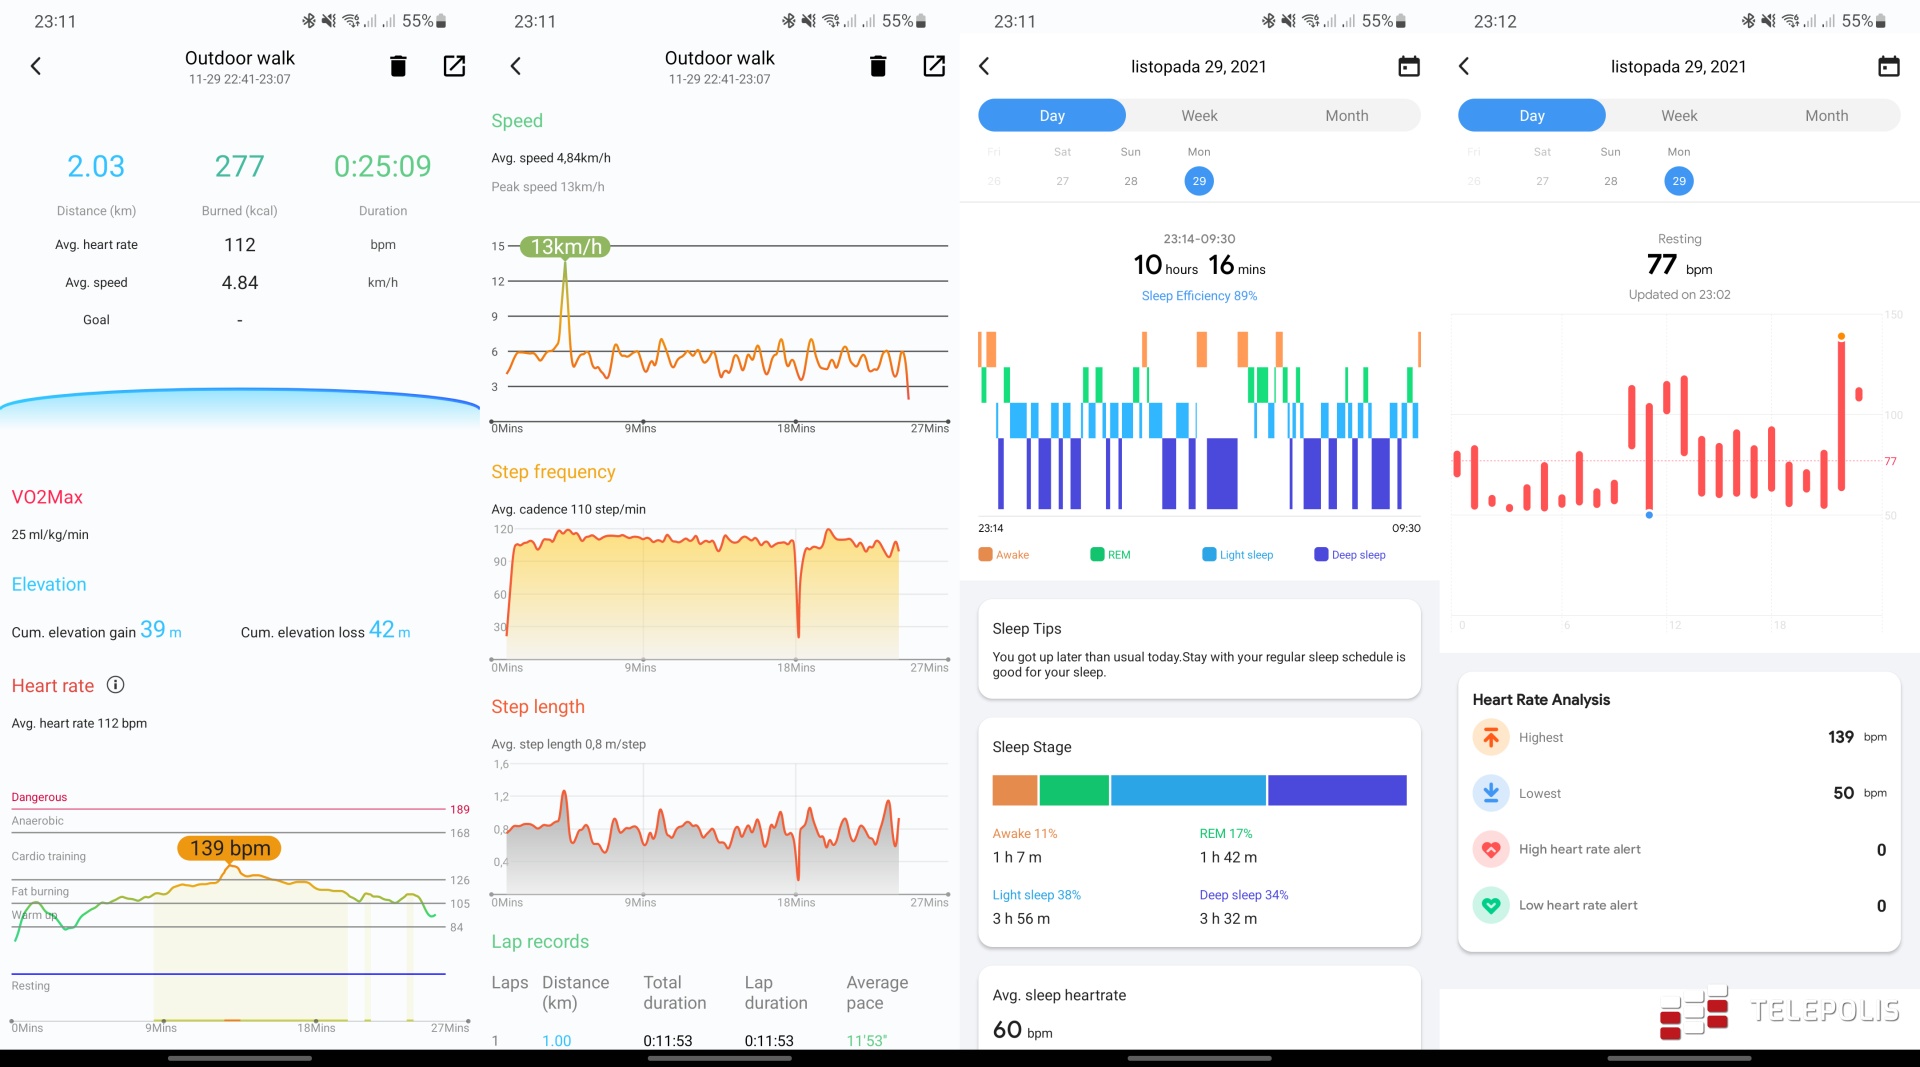Open the Heart rate info icon
This screenshot has width=1920, height=1067.
point(116,685)
